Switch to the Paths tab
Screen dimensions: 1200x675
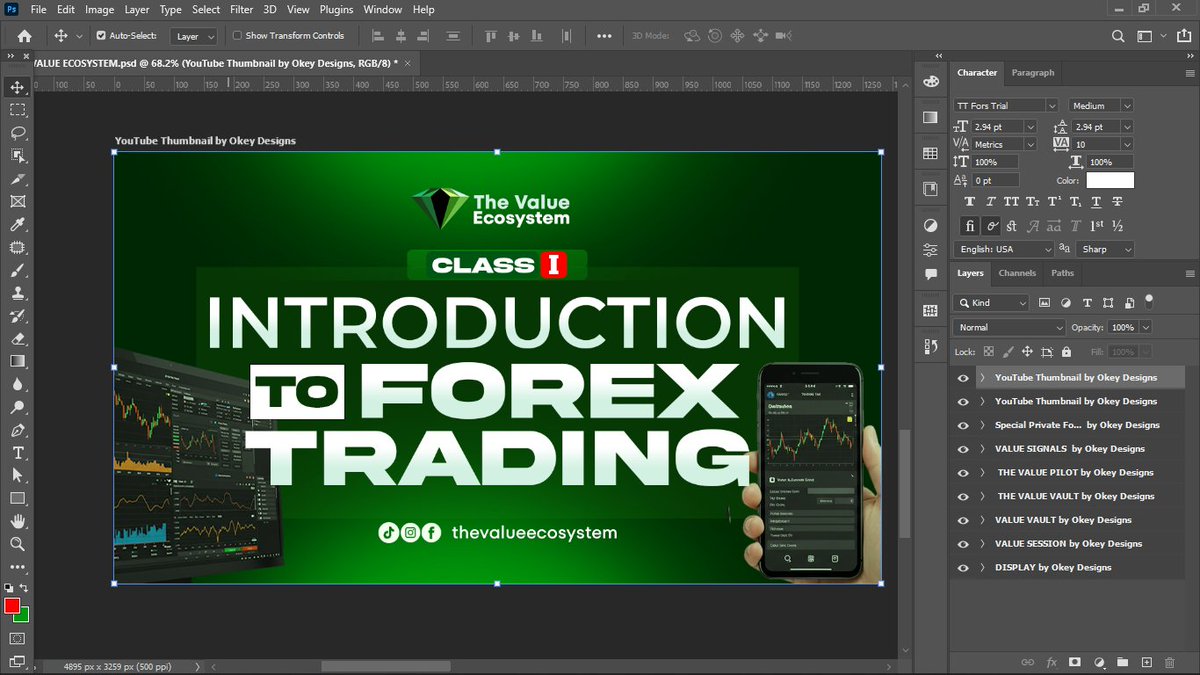1062,273
